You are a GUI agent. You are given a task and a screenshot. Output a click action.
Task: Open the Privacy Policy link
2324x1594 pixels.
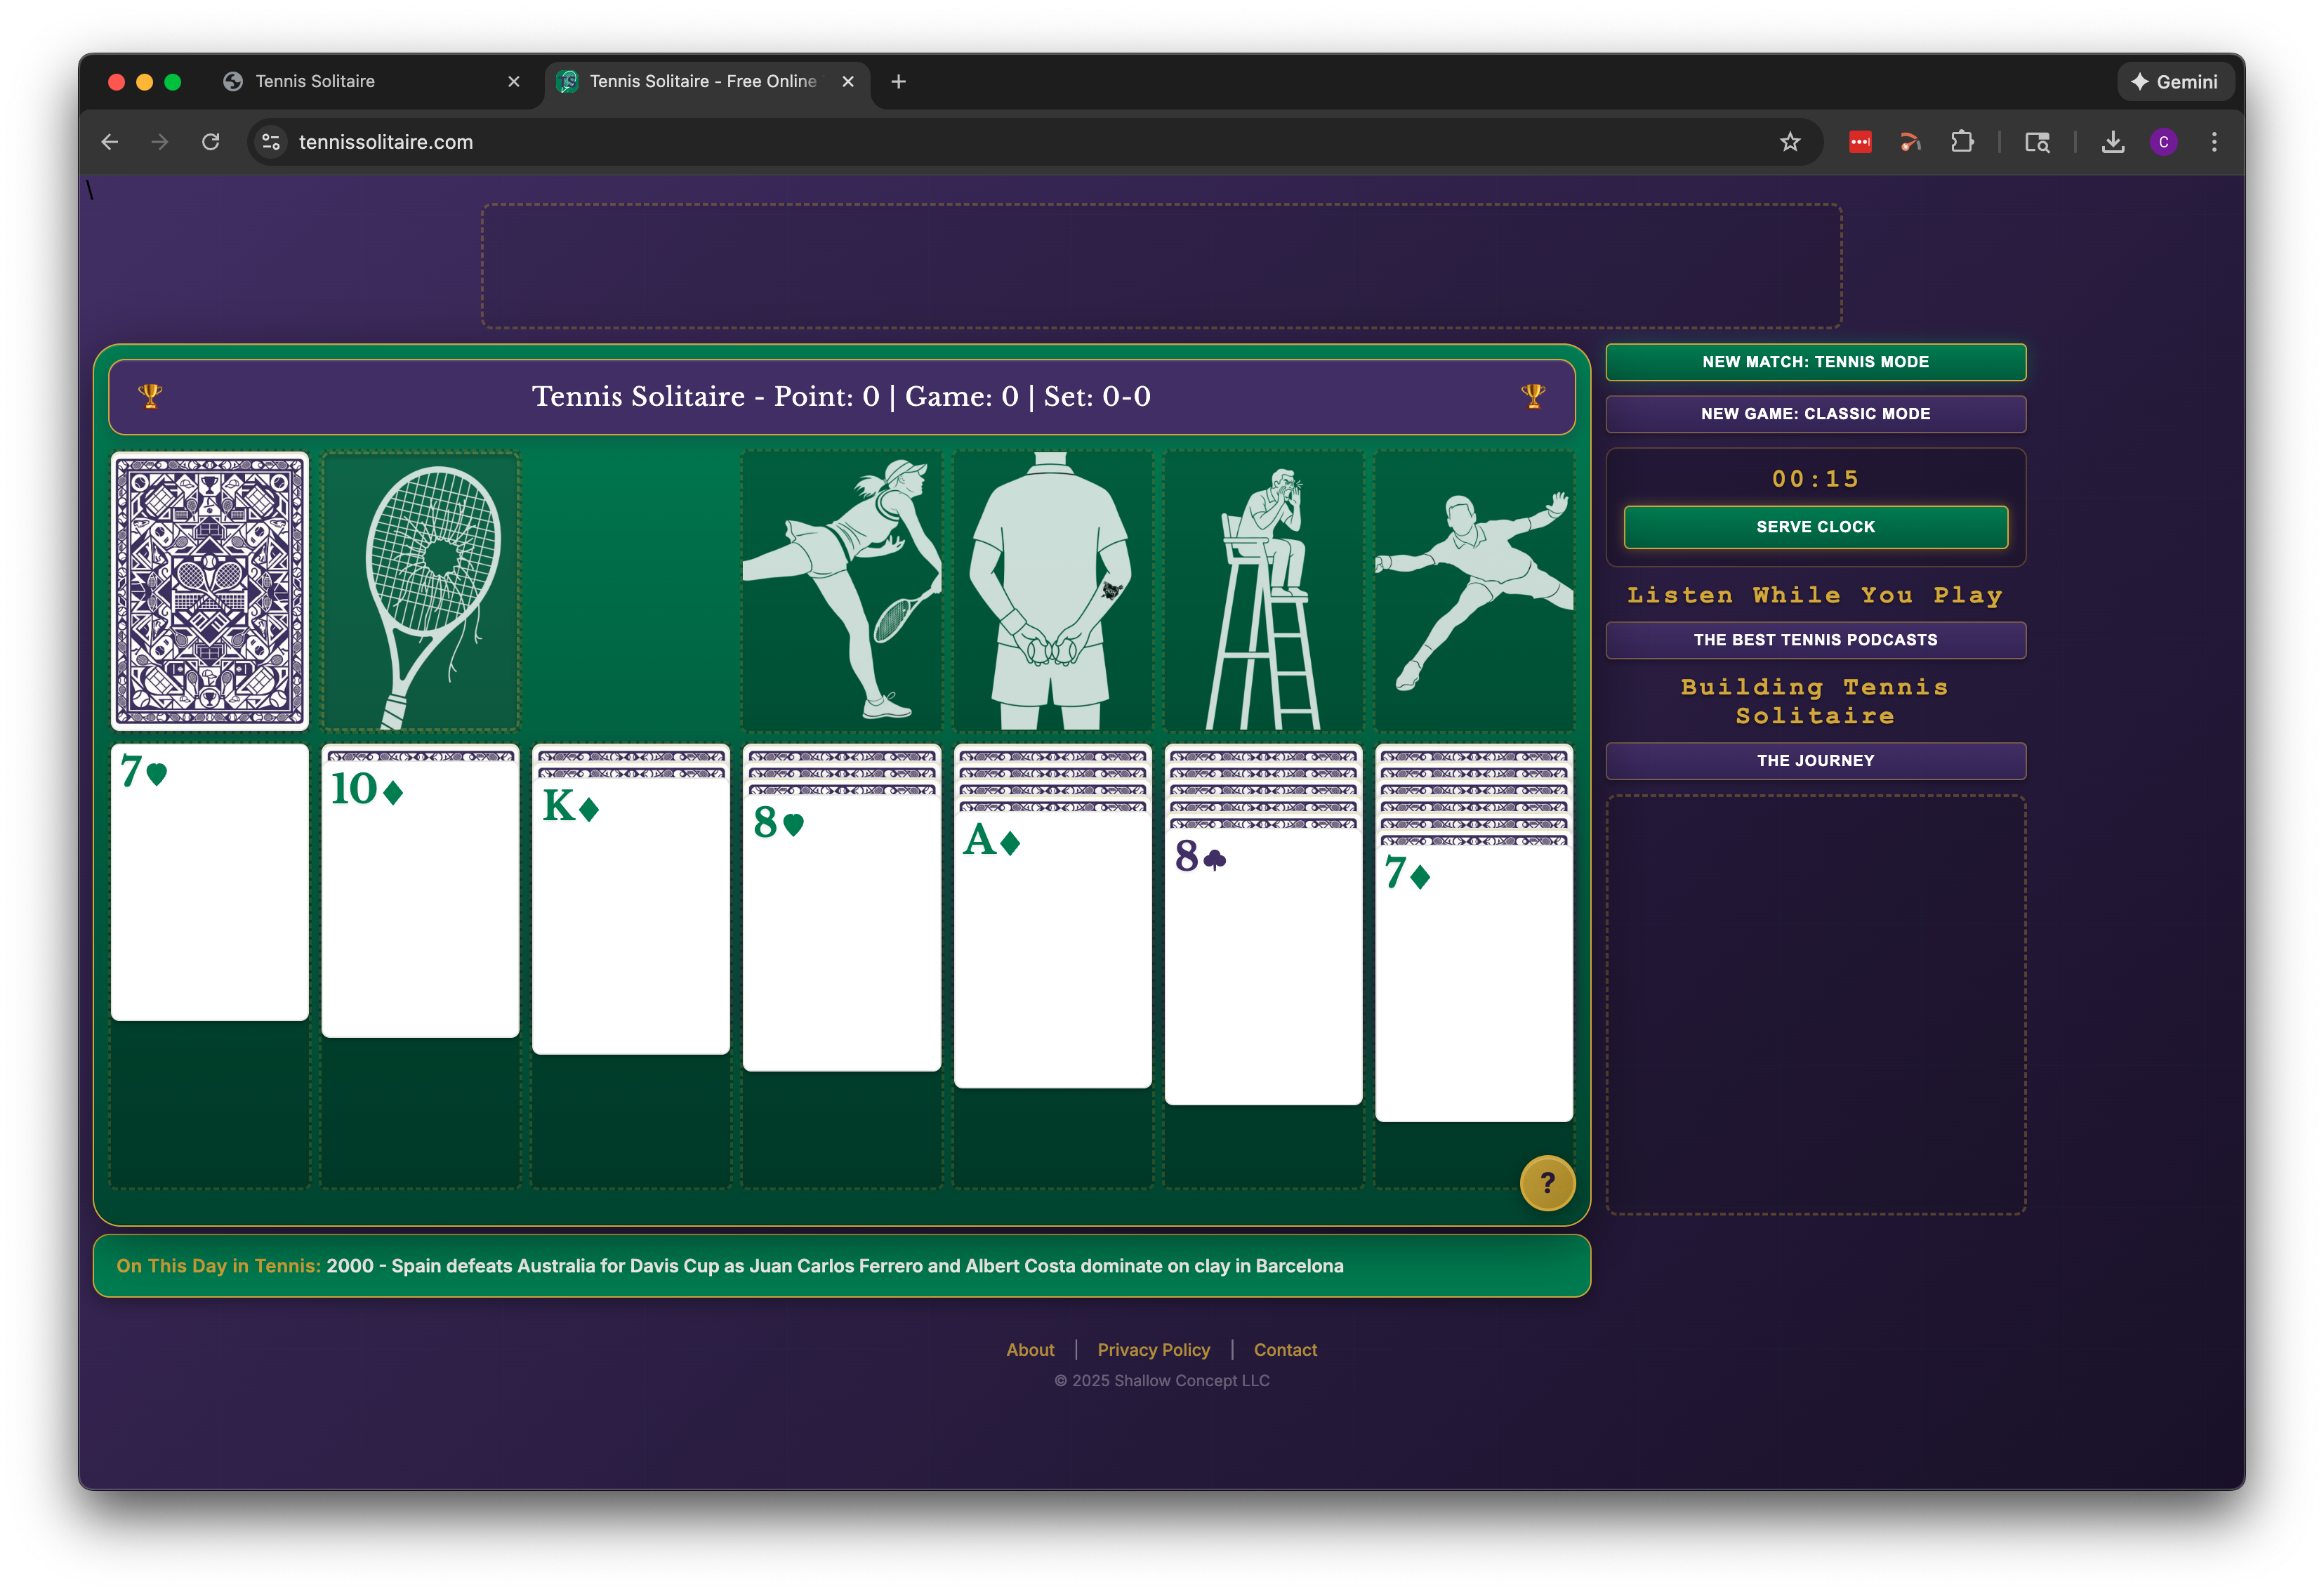tap(1153, 1349)
